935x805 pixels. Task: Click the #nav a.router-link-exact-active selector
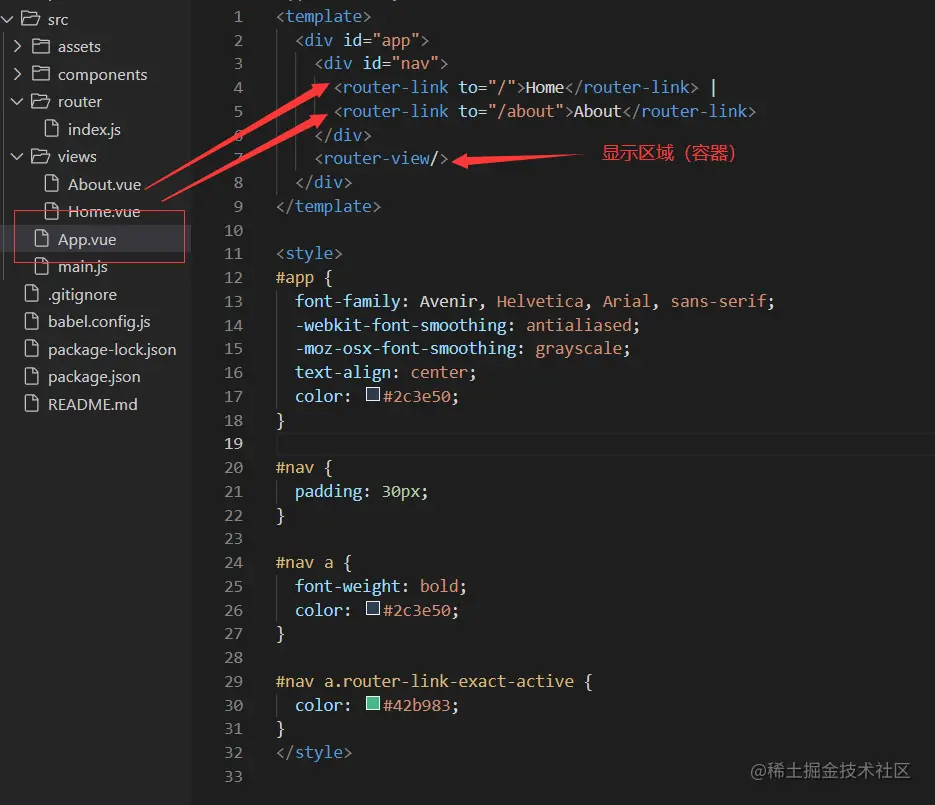425,682
